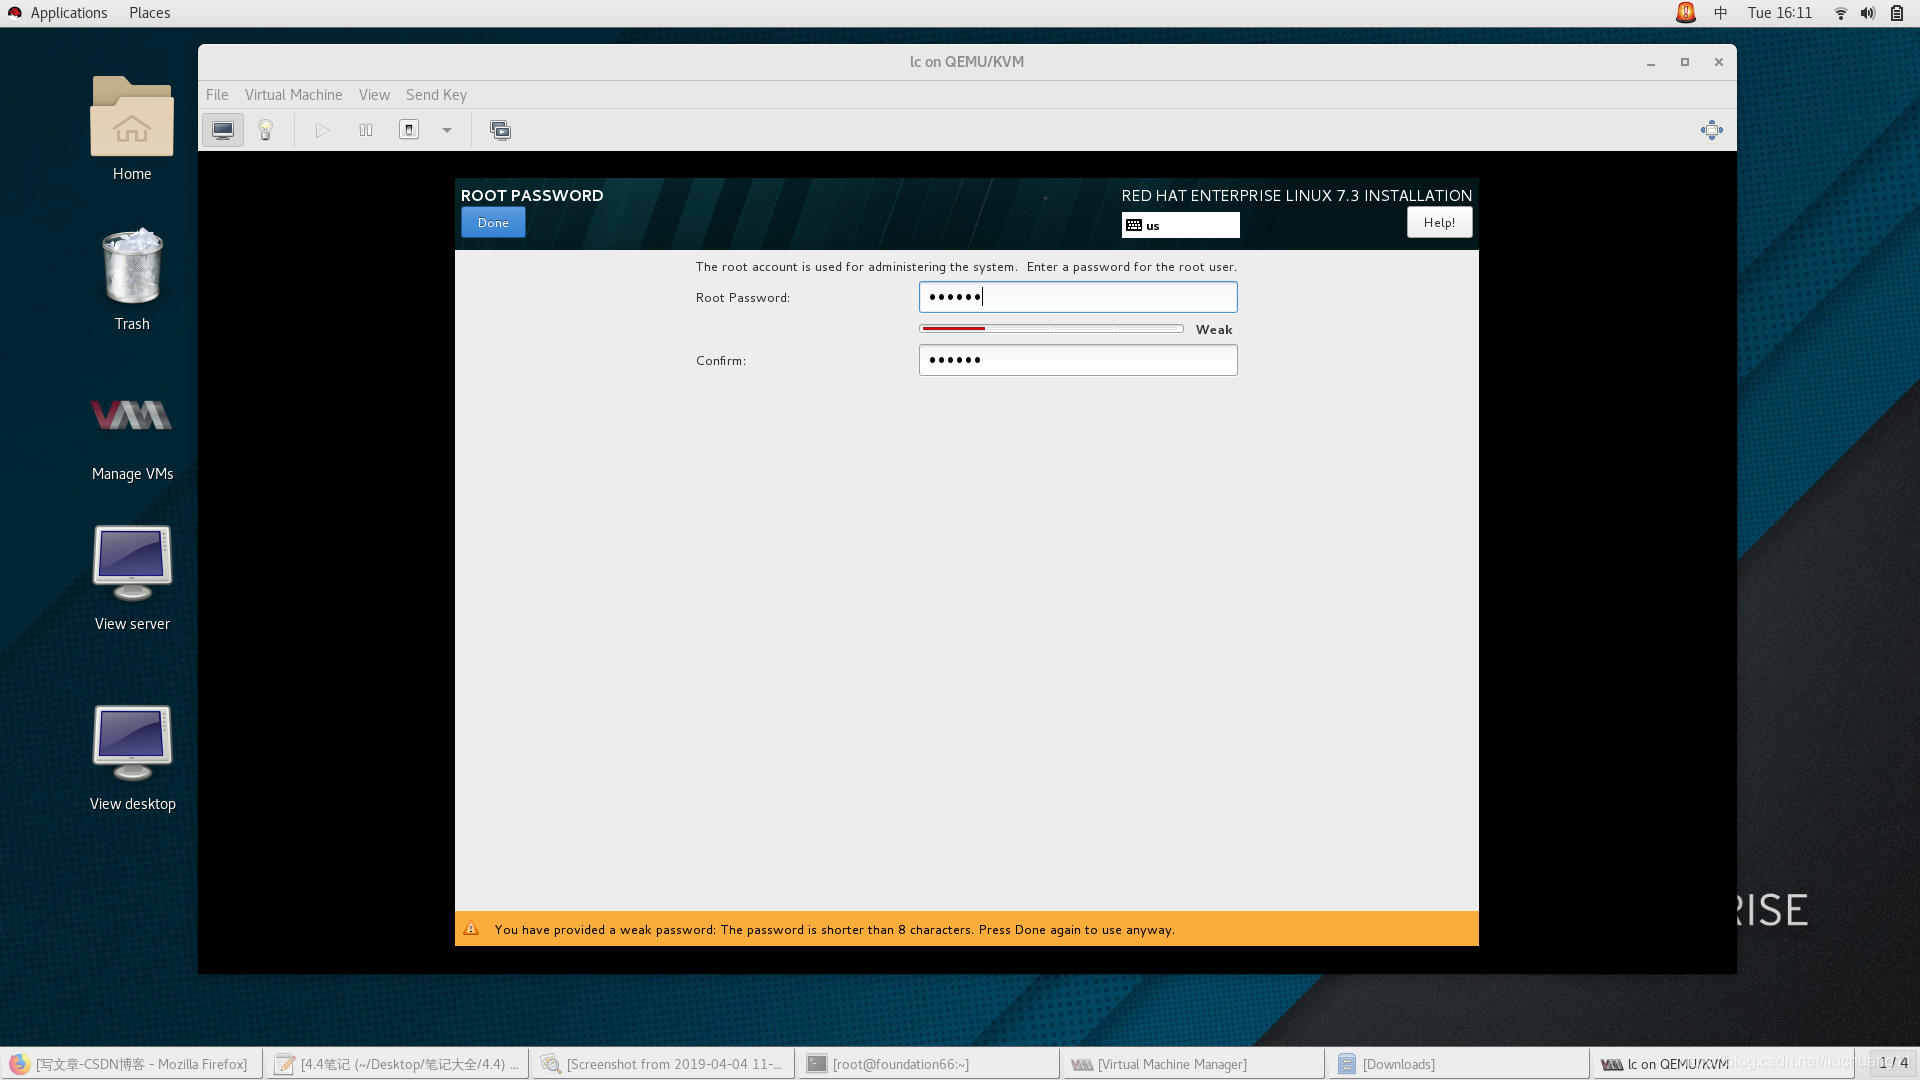The image size is (1920, 1080).
Task: Switch the Chinese input method indicator
Action: [1721, 13]
